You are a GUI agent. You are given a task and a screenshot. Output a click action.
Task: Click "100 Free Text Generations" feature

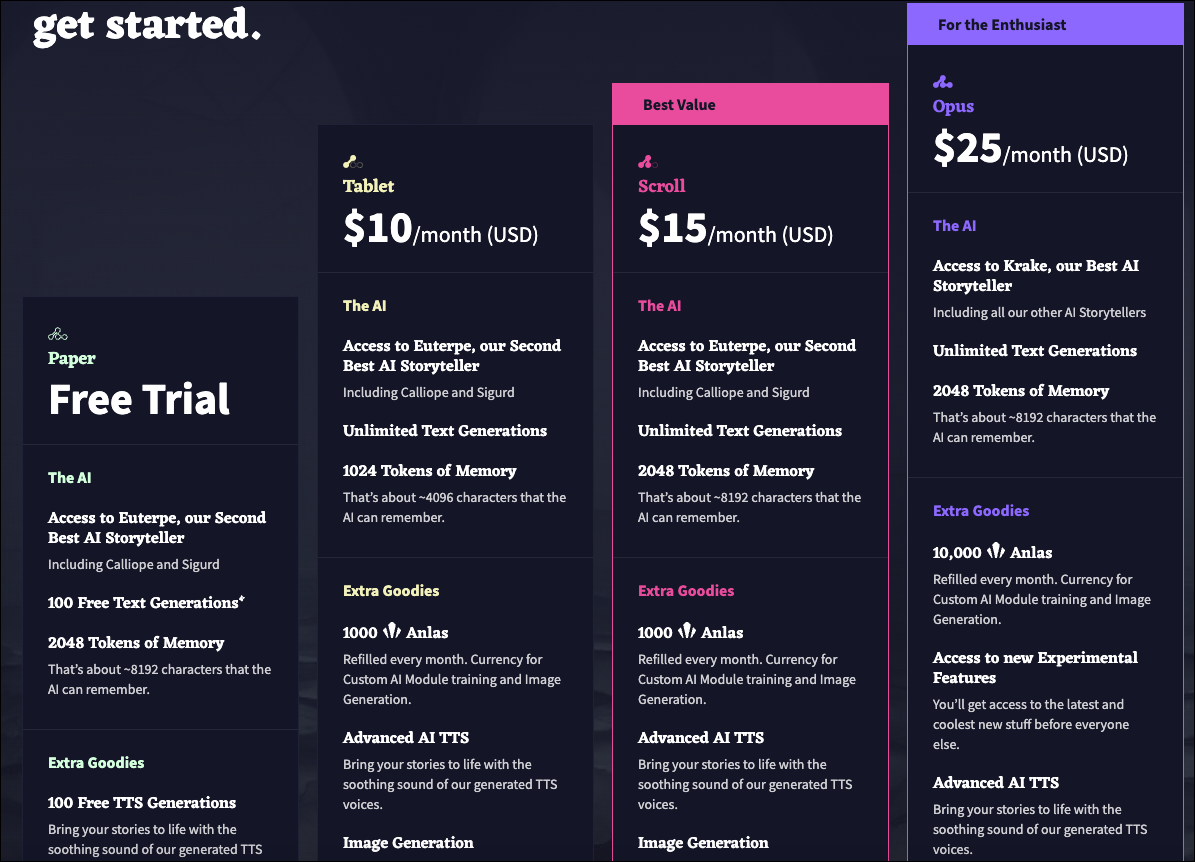point(146,602)
